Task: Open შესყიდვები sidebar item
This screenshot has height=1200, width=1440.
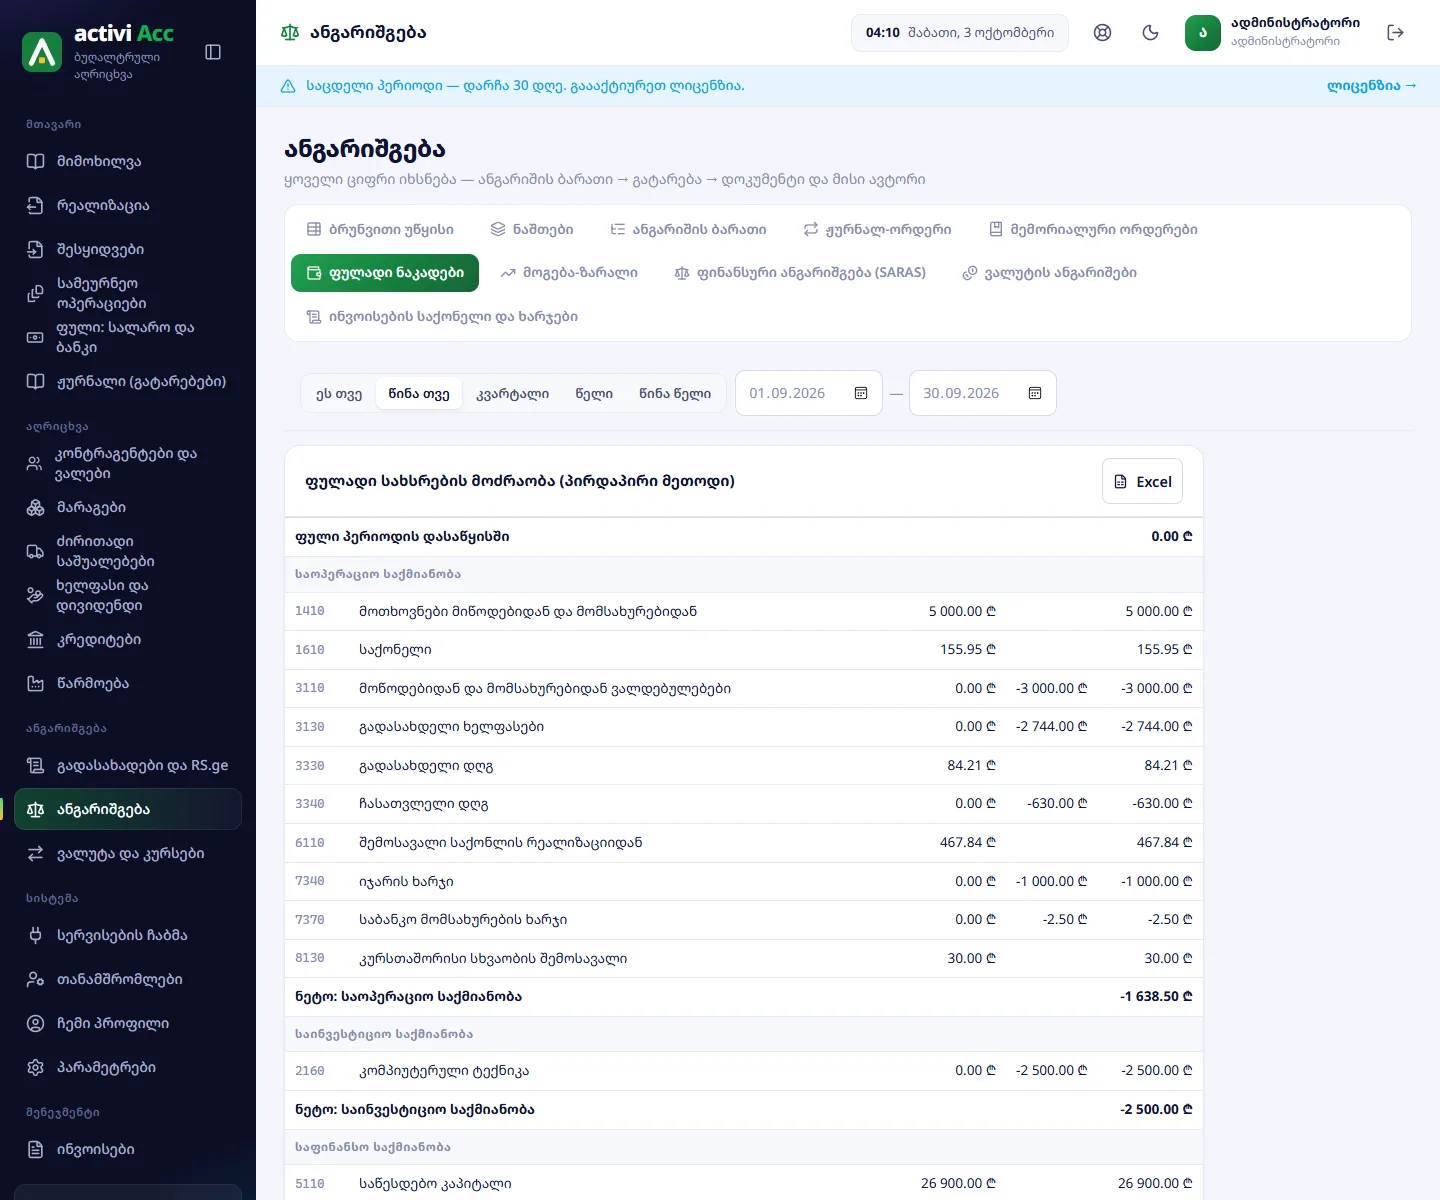Action: [x=128, y=249]
